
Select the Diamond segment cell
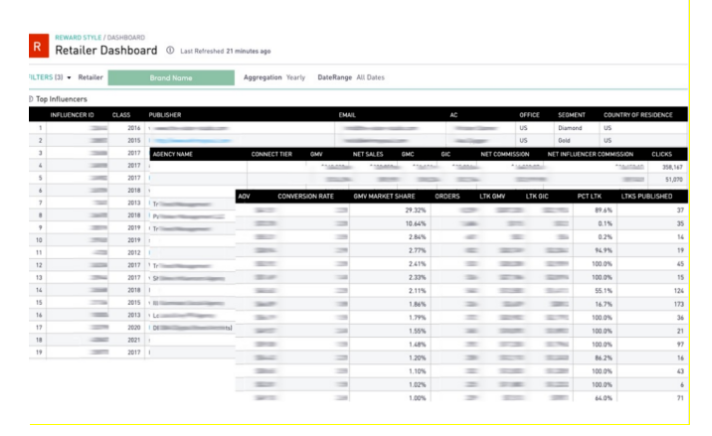tap(570, 128)
